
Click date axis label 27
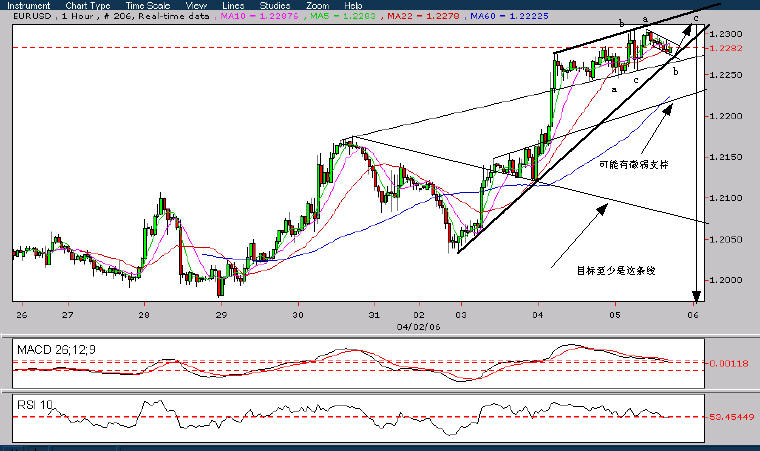[x=67, y=315]
